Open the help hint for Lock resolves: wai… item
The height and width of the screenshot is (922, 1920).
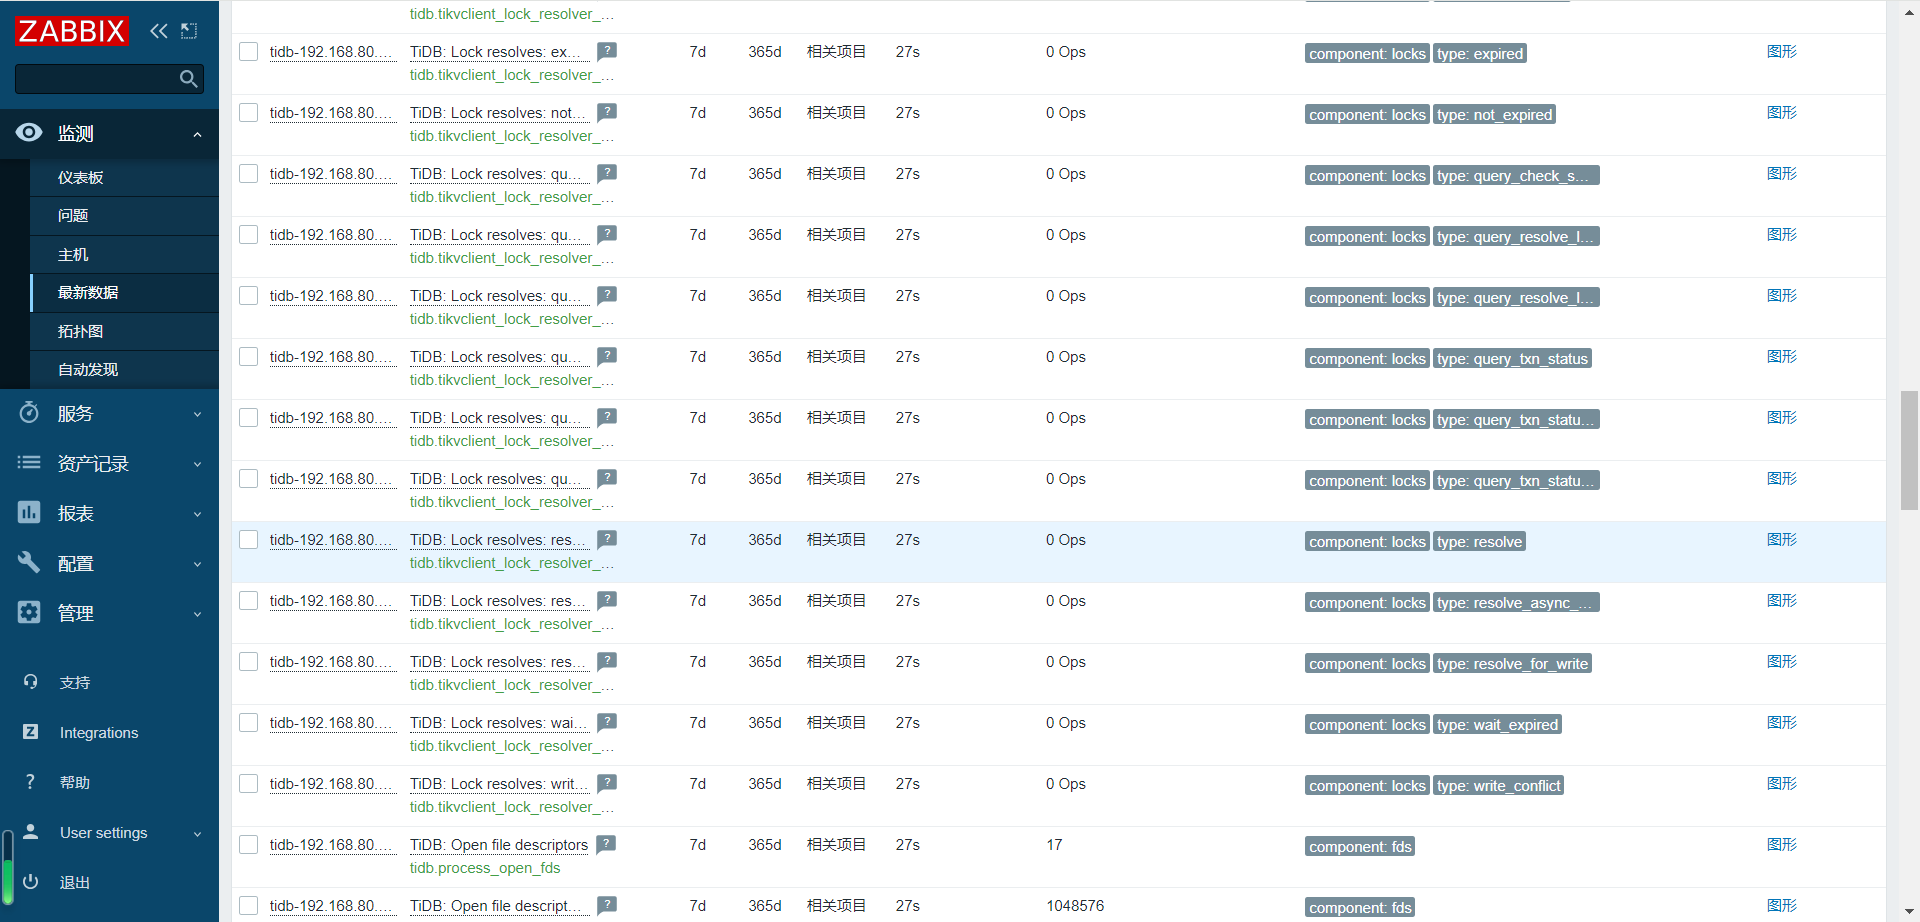(607, 722)
